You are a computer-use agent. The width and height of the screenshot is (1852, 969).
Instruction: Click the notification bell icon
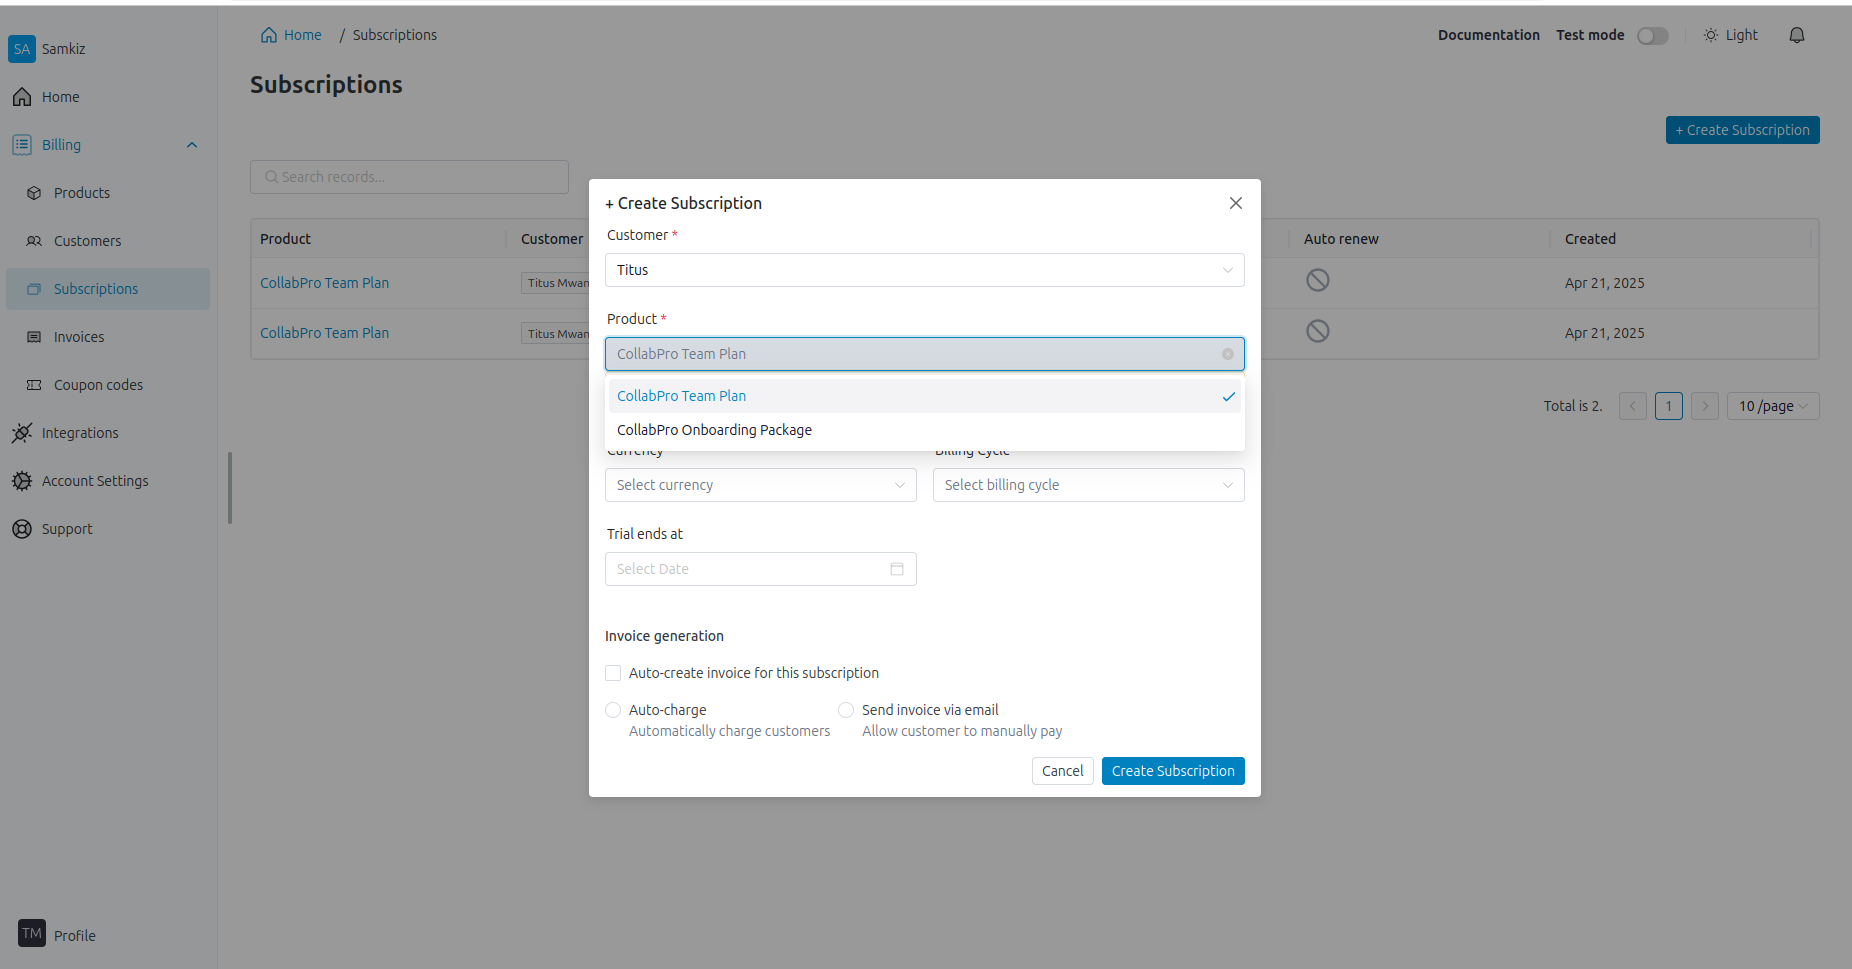[x=1796, y=35]
